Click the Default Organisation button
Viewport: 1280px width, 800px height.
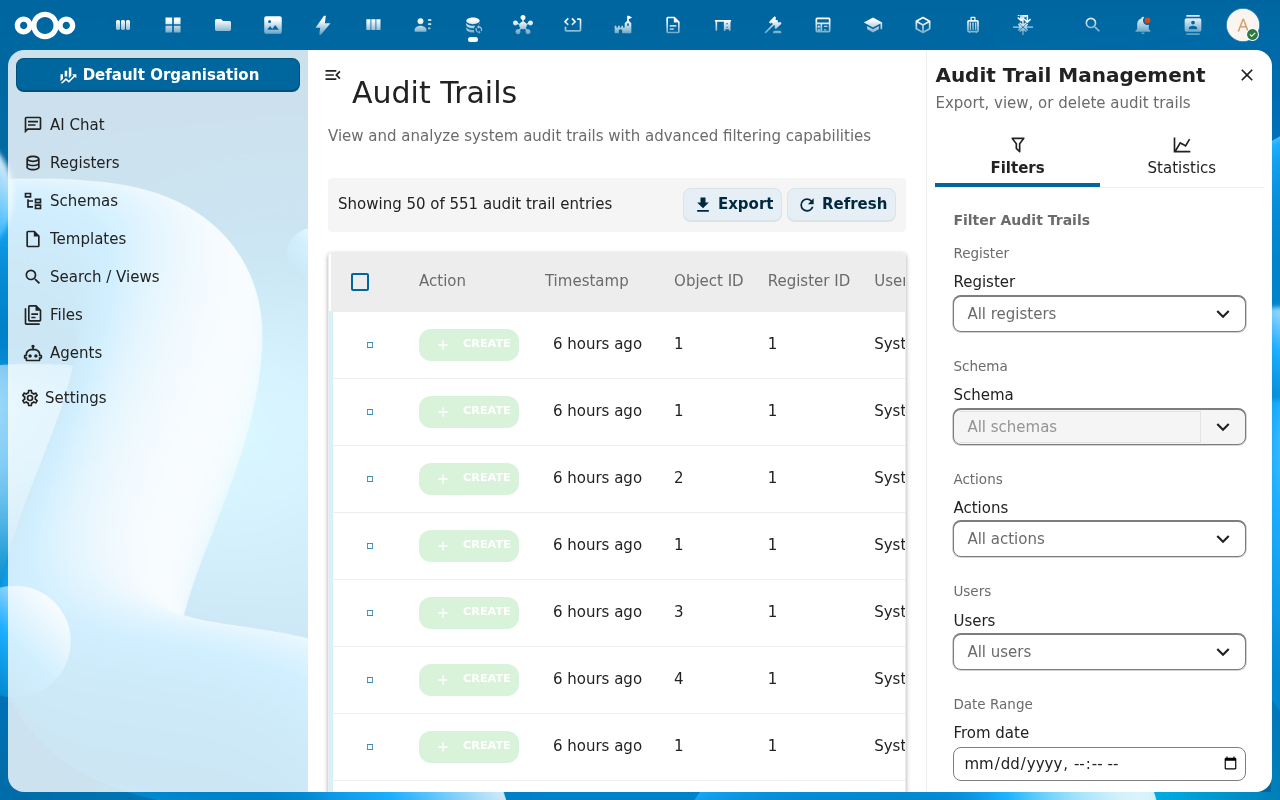point(158,75)
